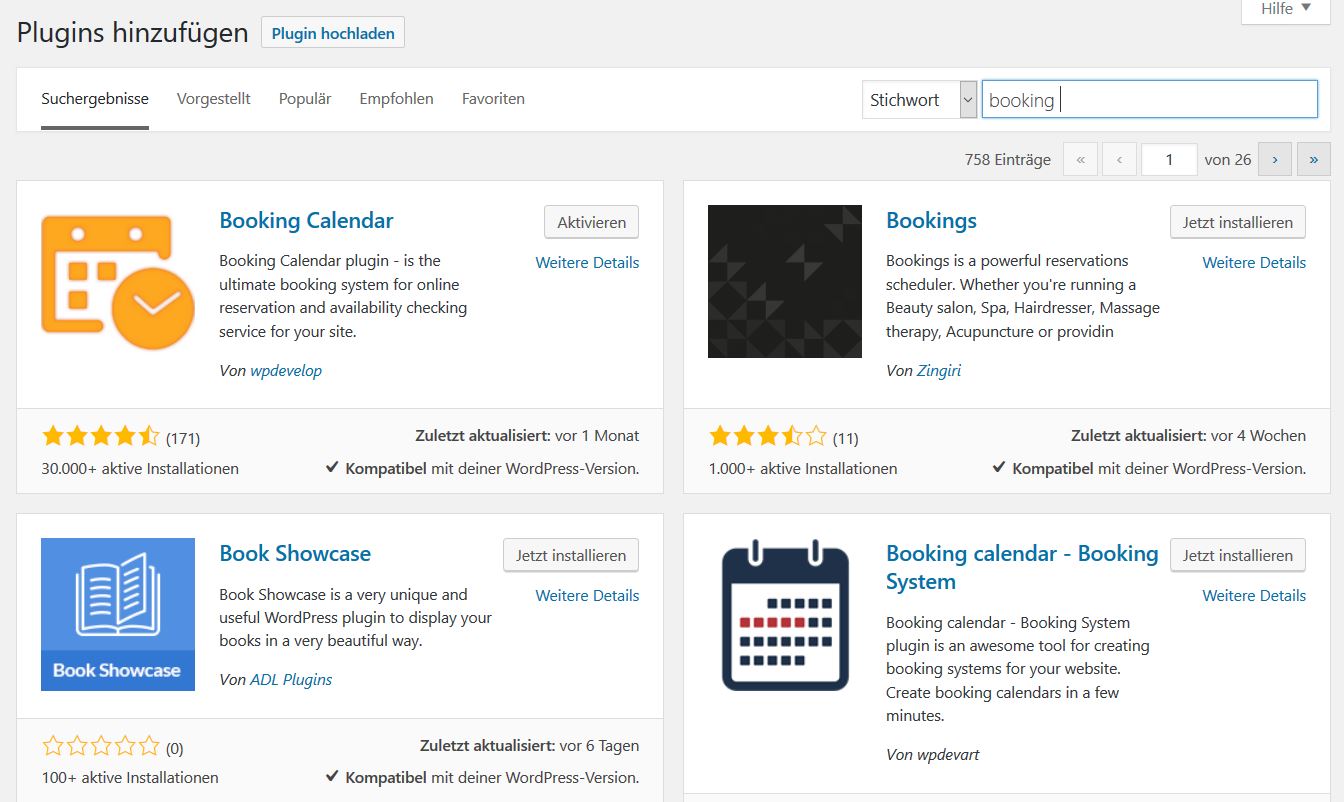Click Booking Calendar star rating

100,436
